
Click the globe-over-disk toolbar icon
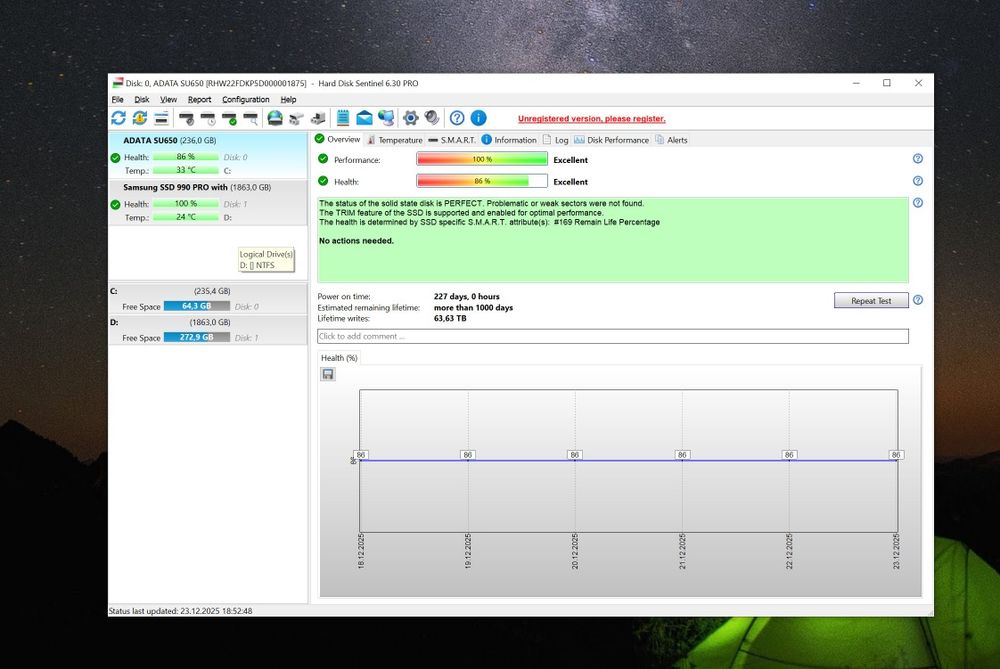click(275, 118)
